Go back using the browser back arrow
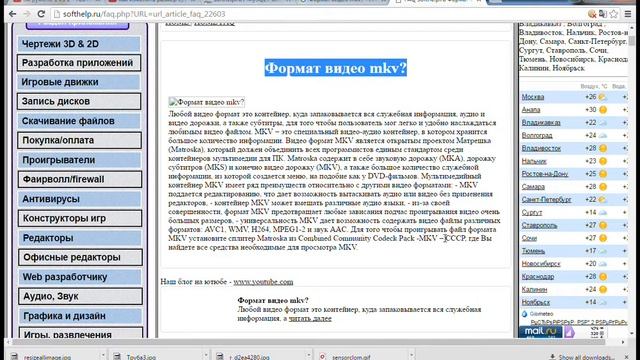The height and width of the screenshot is (360, 640). click(x=13, y=14)
